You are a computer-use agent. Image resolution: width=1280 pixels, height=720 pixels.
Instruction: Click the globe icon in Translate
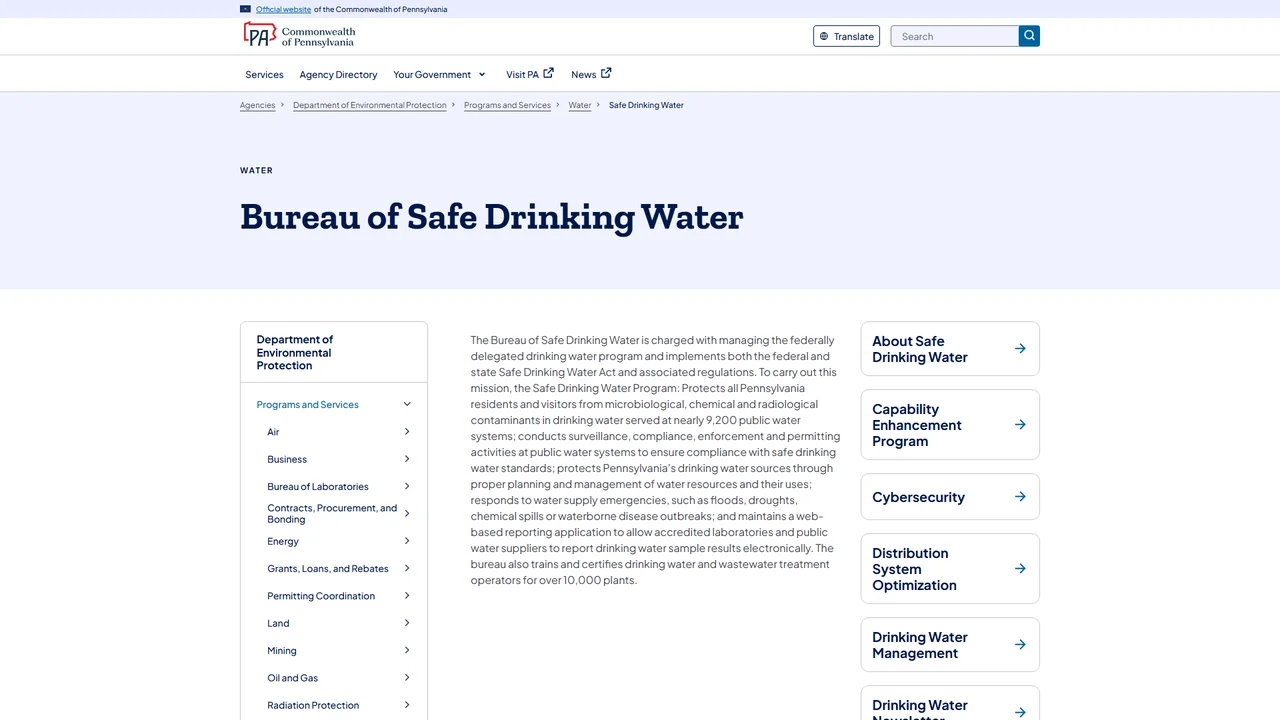(824, 36)
